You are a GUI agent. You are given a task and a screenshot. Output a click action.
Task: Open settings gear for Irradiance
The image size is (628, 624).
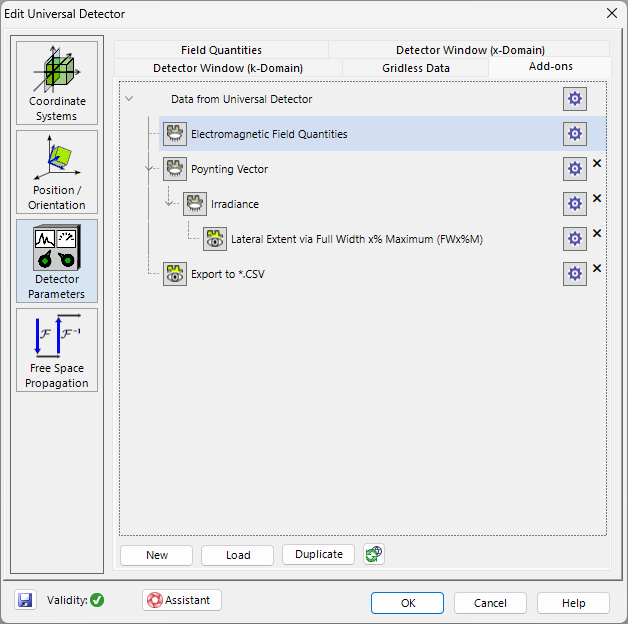point(575,204)
